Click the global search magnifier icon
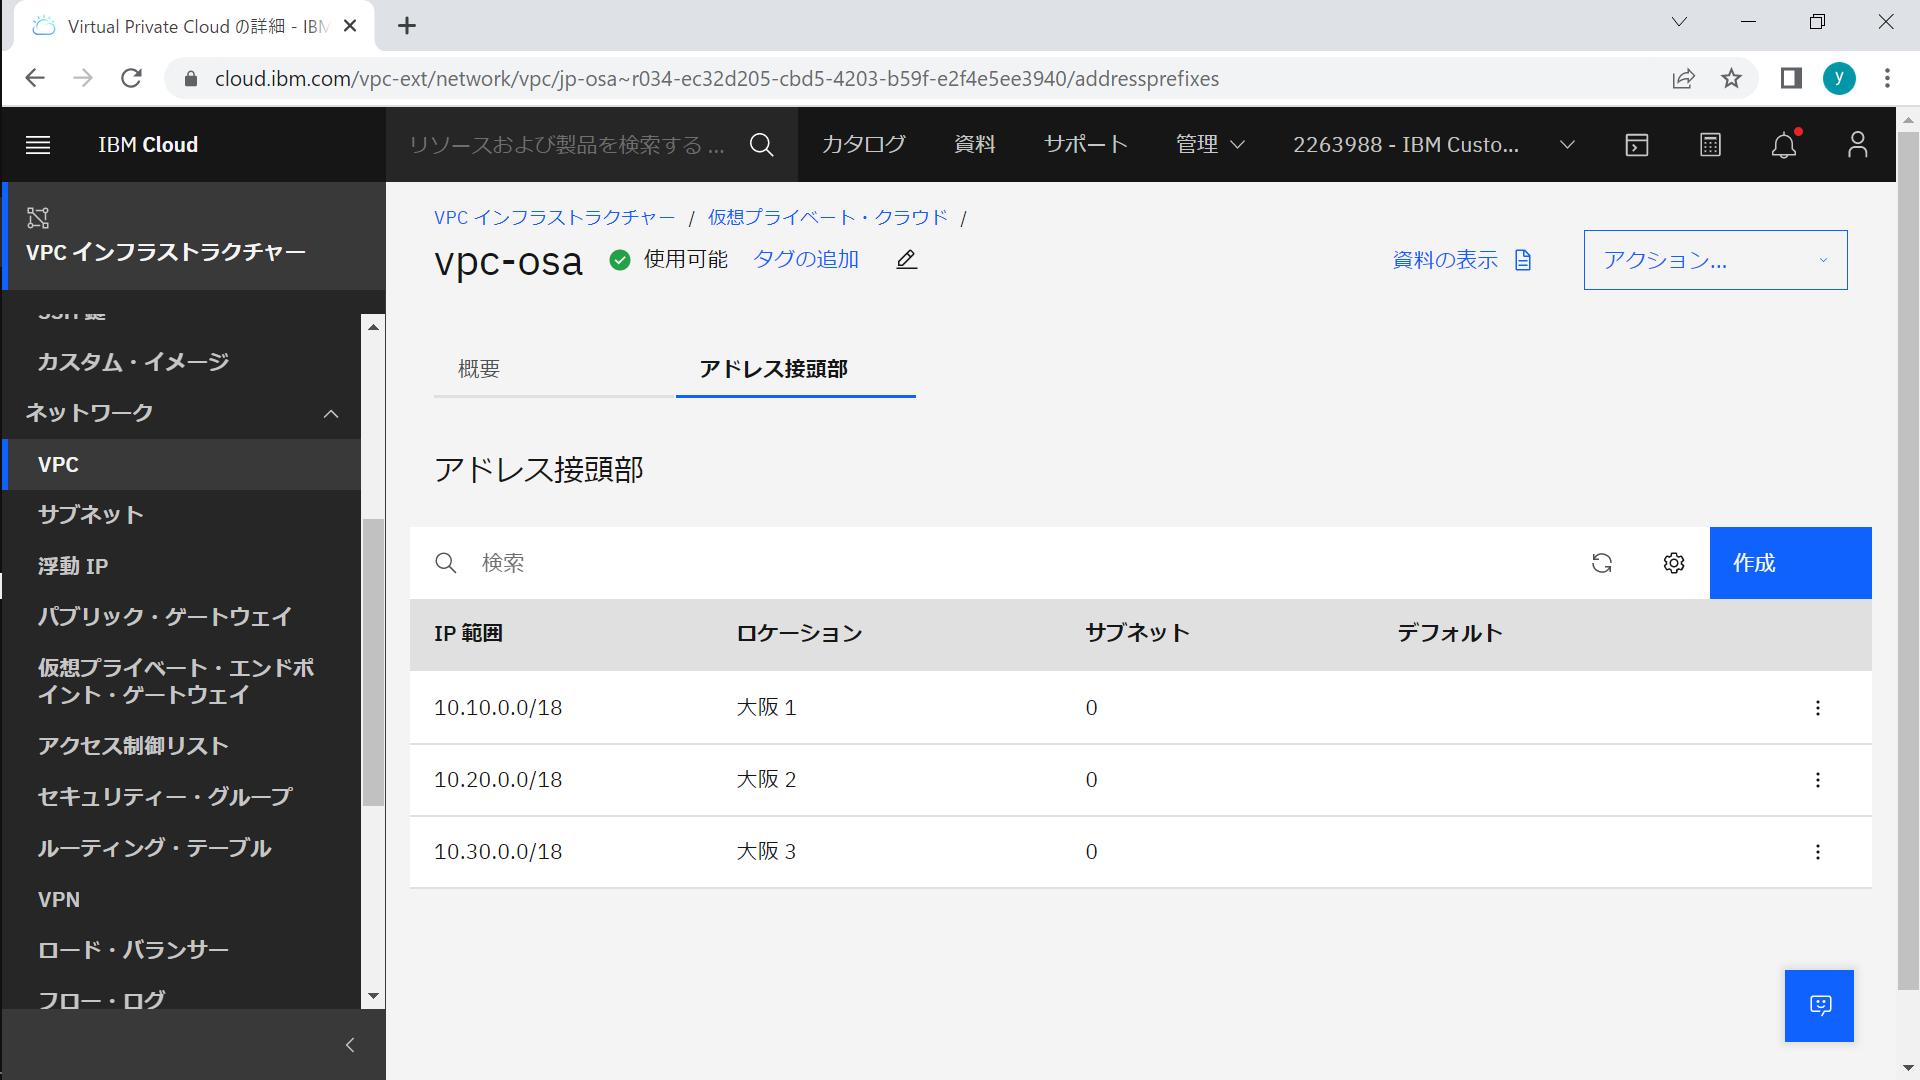The height and width of the screenshot is (1080, 1920). pos(761,145)
